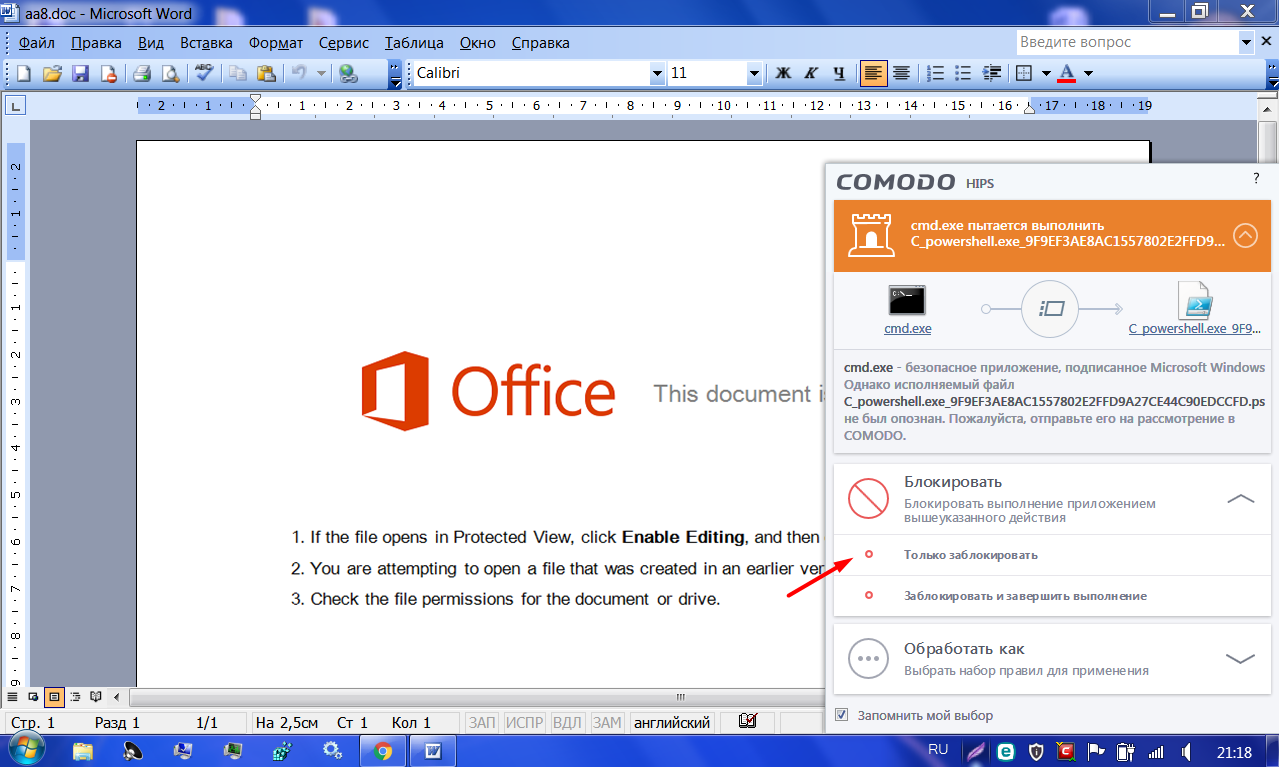Open the font color dropdown arrow
The image size is (1279, 767).
click(1088, 73)
